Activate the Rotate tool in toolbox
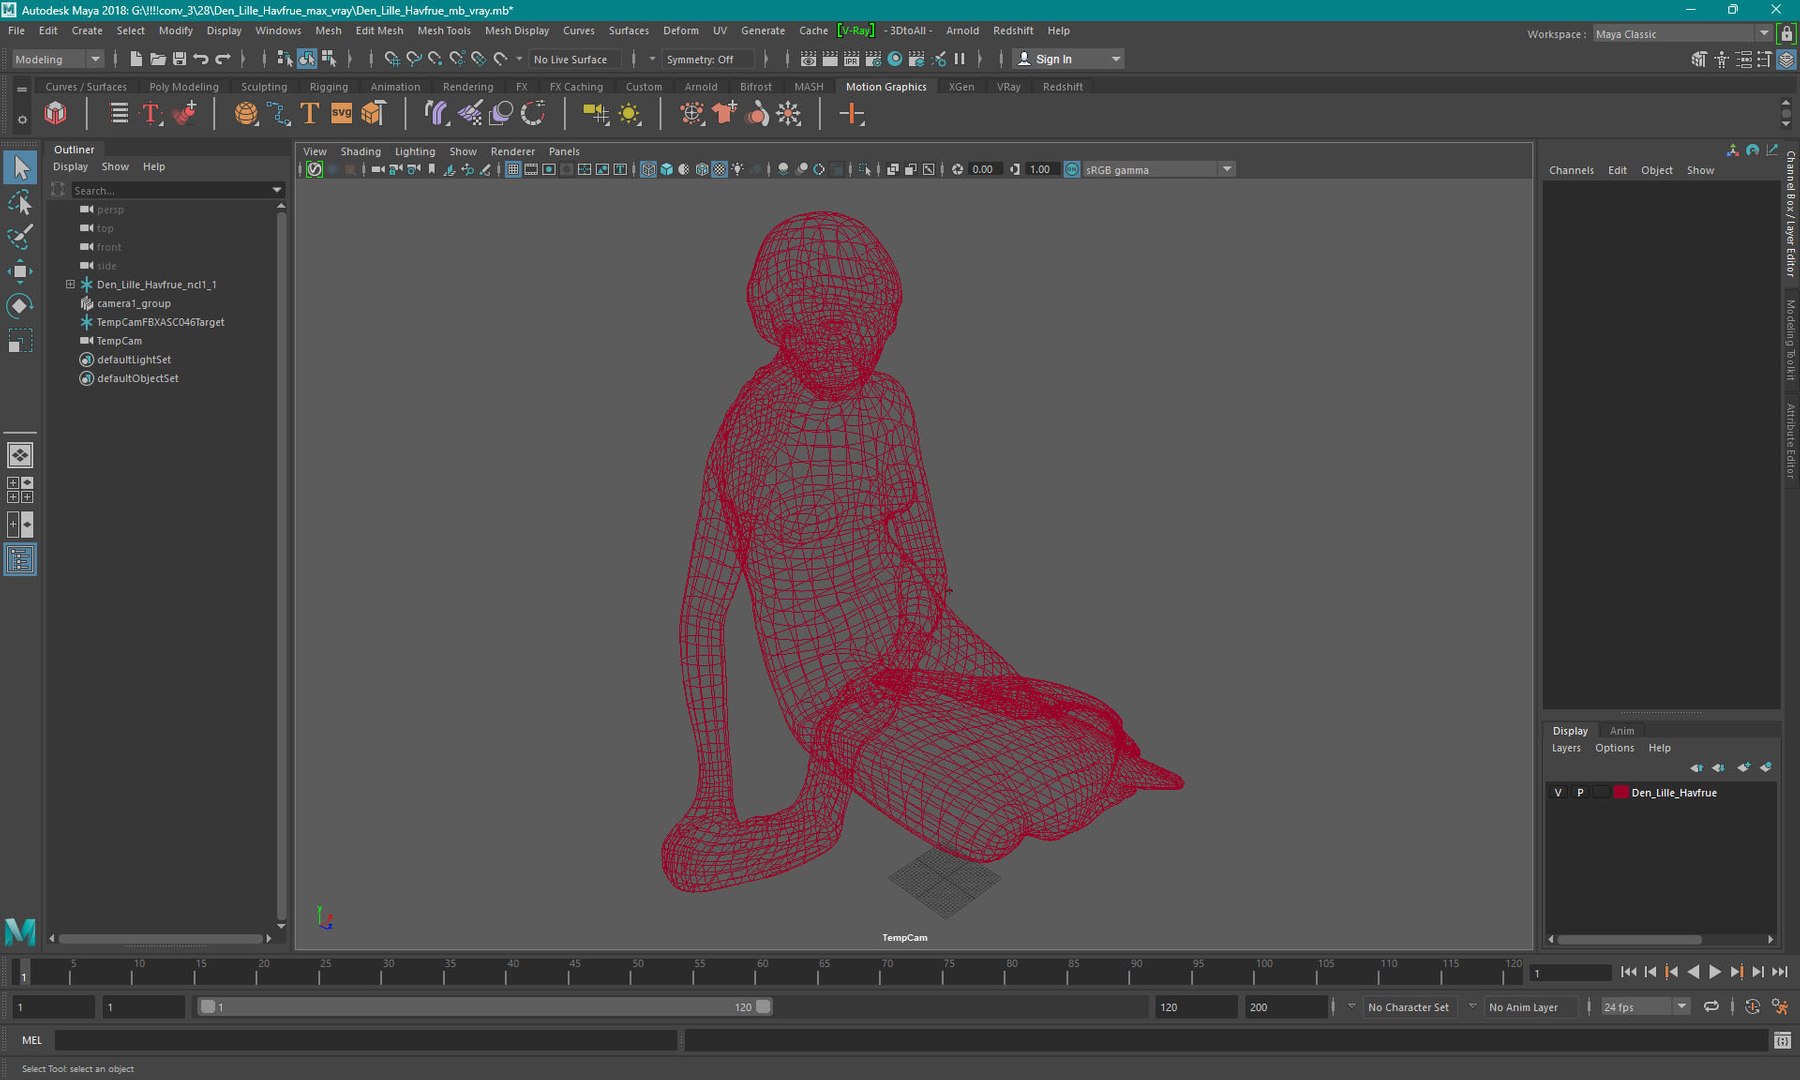This screenshot has height=1080, width=1800. [x=20, y=306]
